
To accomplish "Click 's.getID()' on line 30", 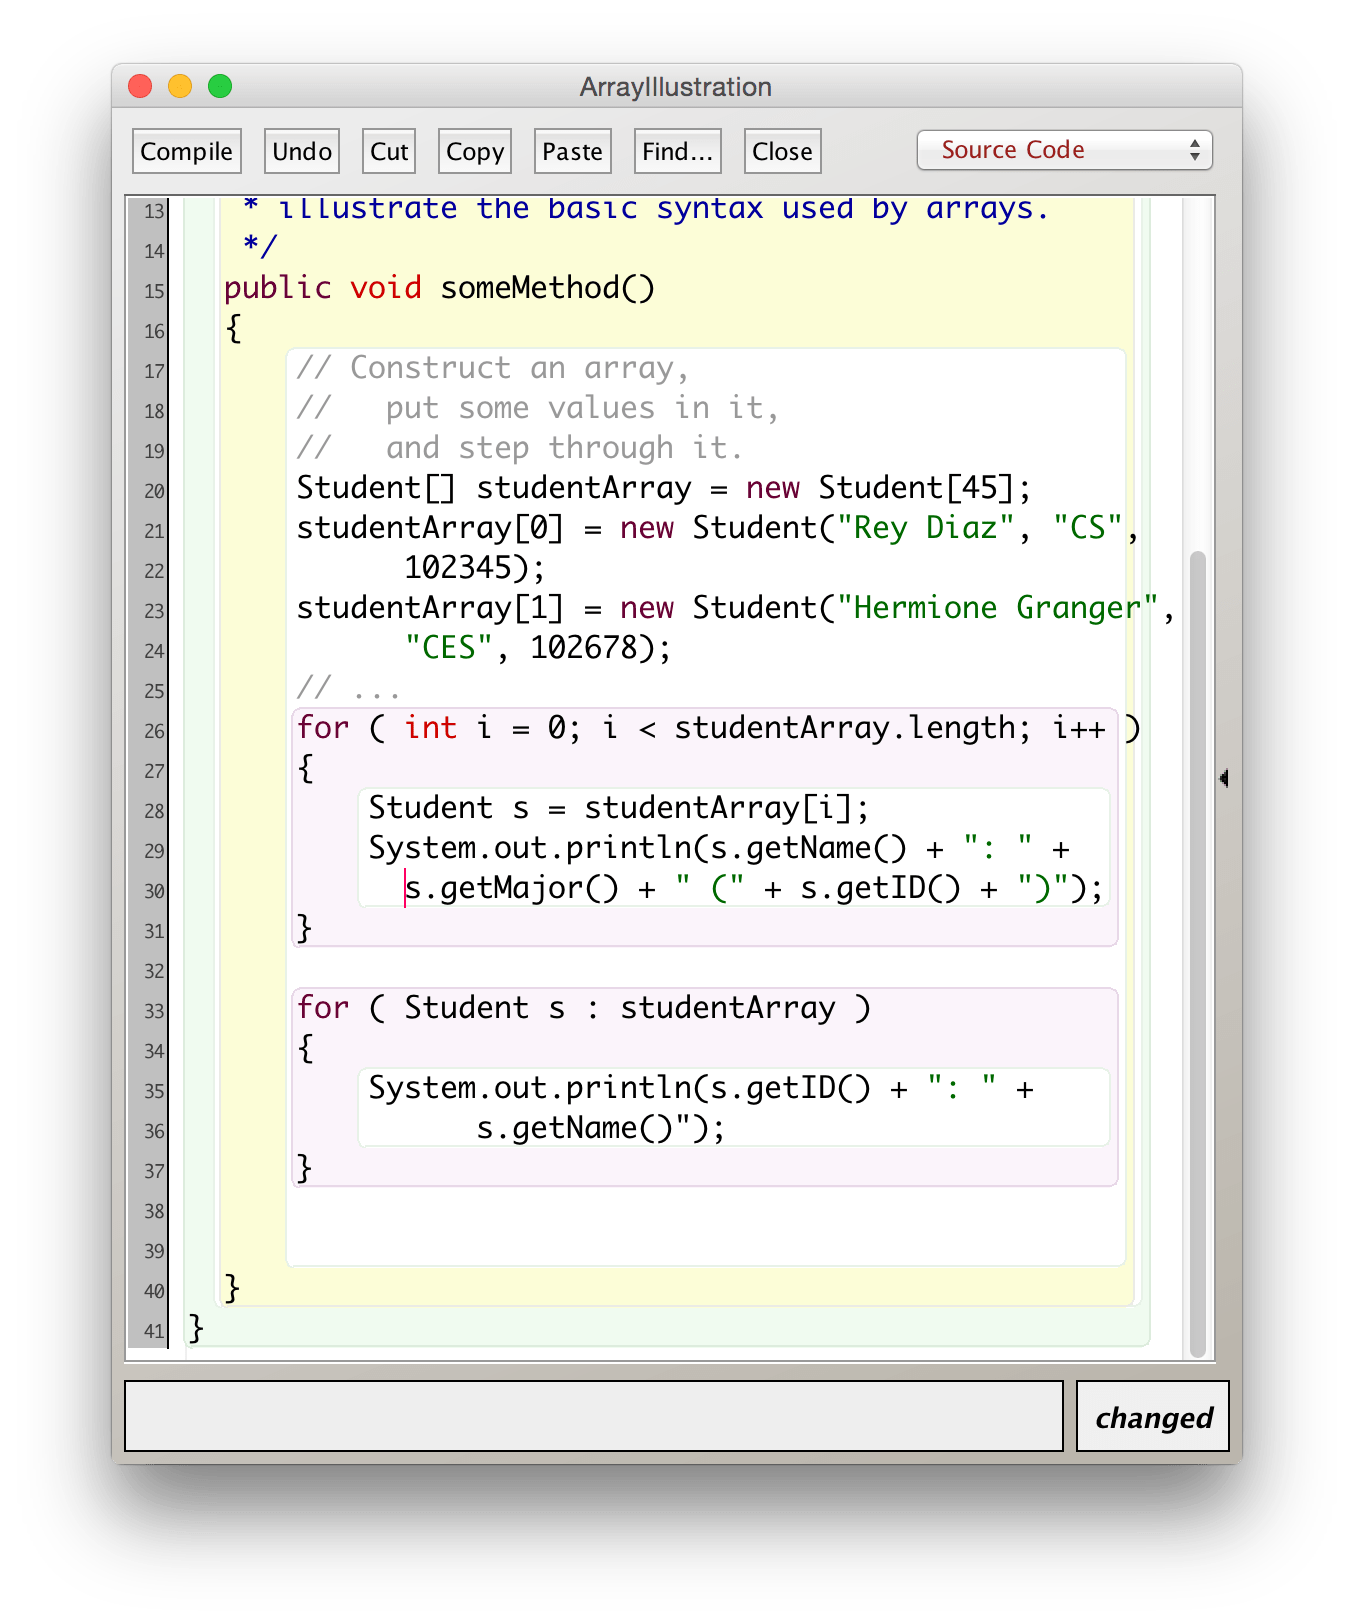I will (881, 888).
